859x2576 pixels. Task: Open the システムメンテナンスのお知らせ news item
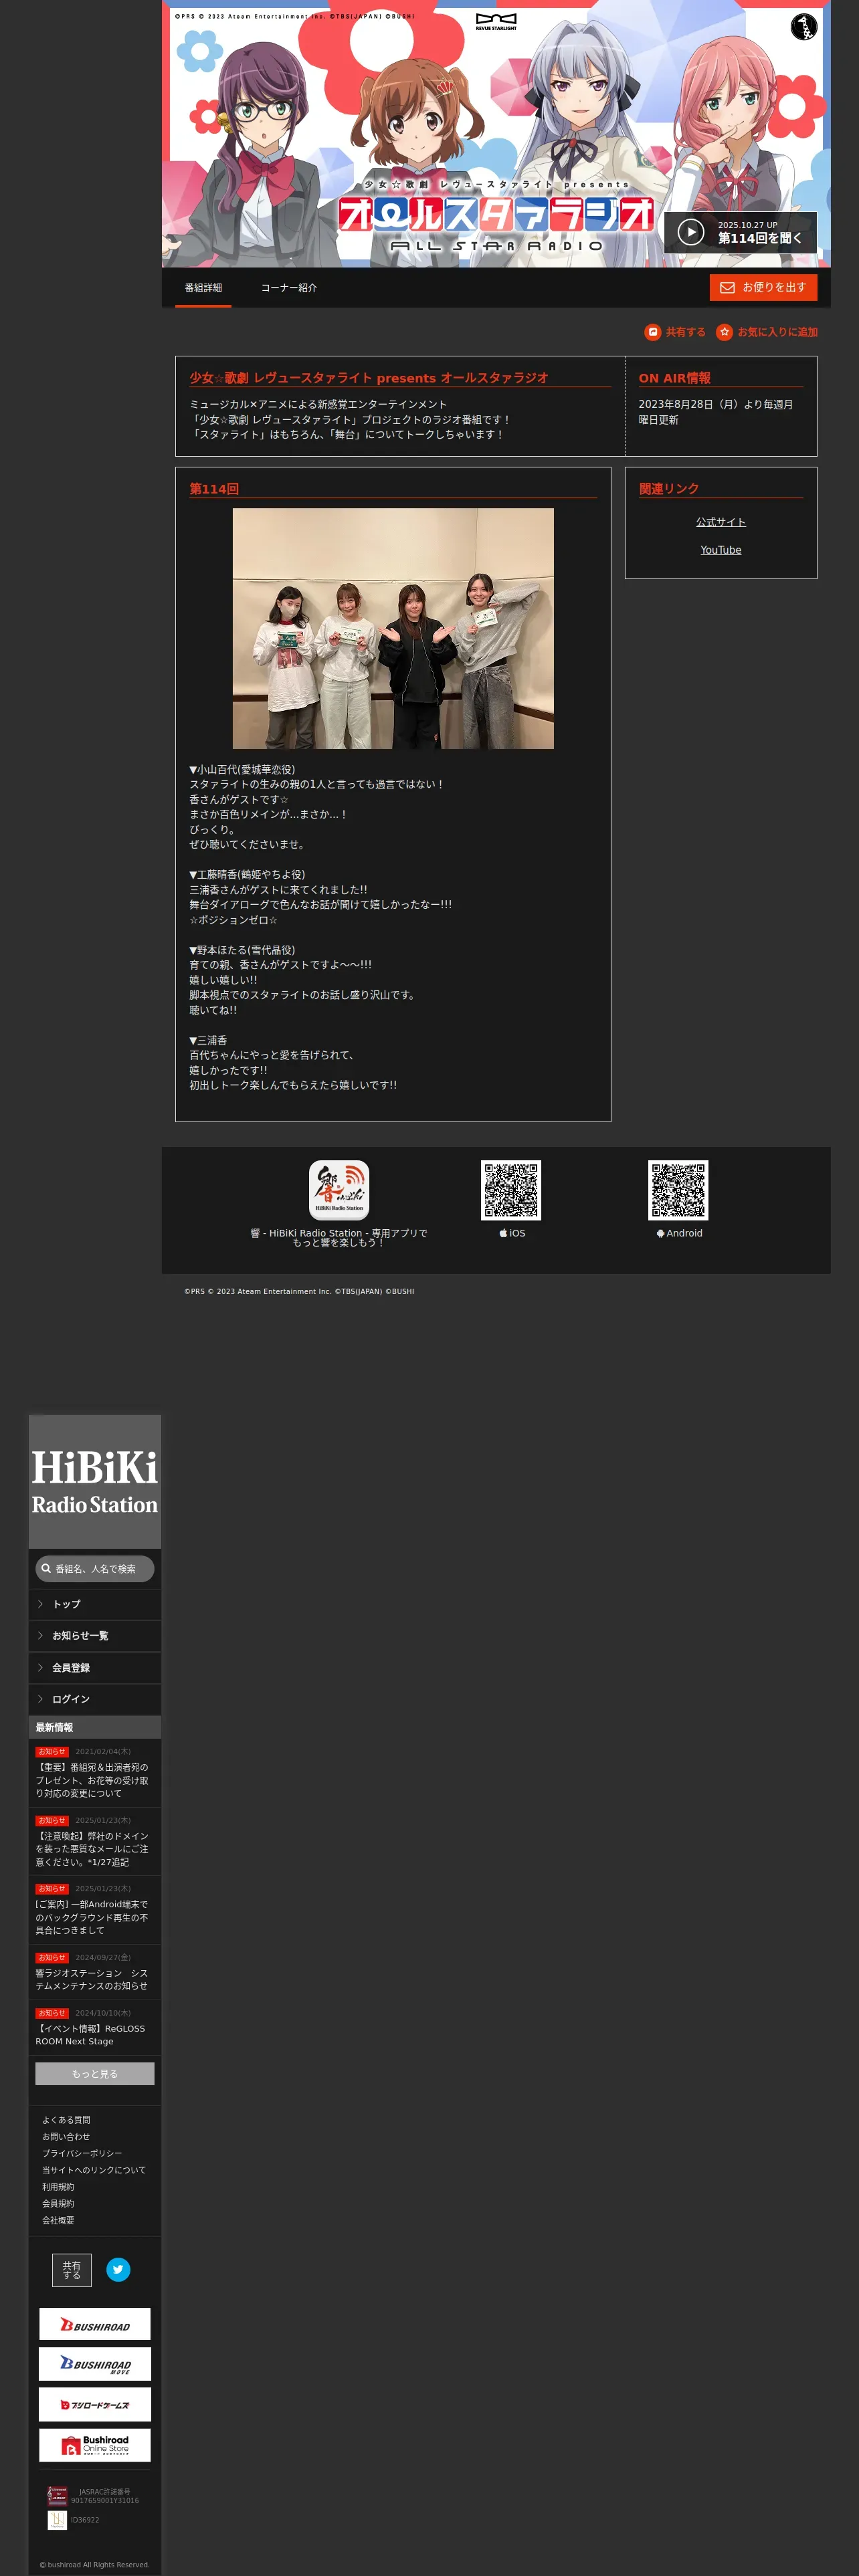(93, 1979)
